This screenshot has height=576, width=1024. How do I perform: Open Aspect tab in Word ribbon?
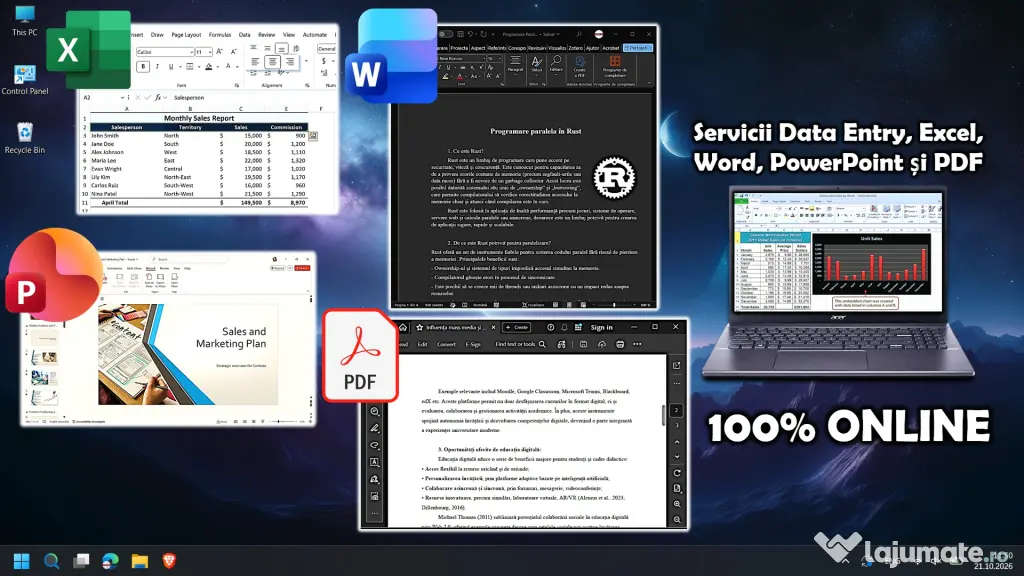pyautogui.click(x=478, y=48)
